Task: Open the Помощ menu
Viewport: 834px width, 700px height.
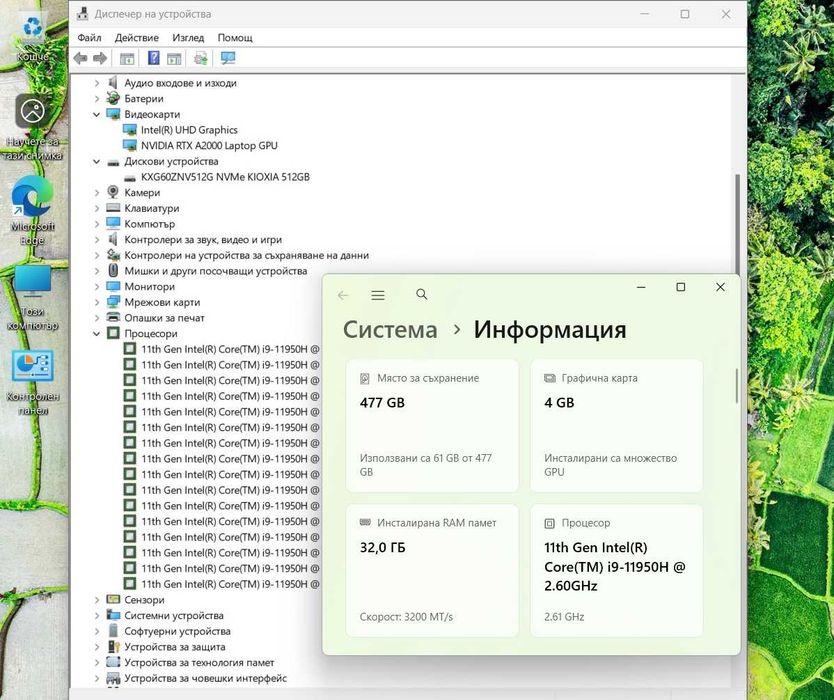Action: pyautogui.click(x=235, y=38)
